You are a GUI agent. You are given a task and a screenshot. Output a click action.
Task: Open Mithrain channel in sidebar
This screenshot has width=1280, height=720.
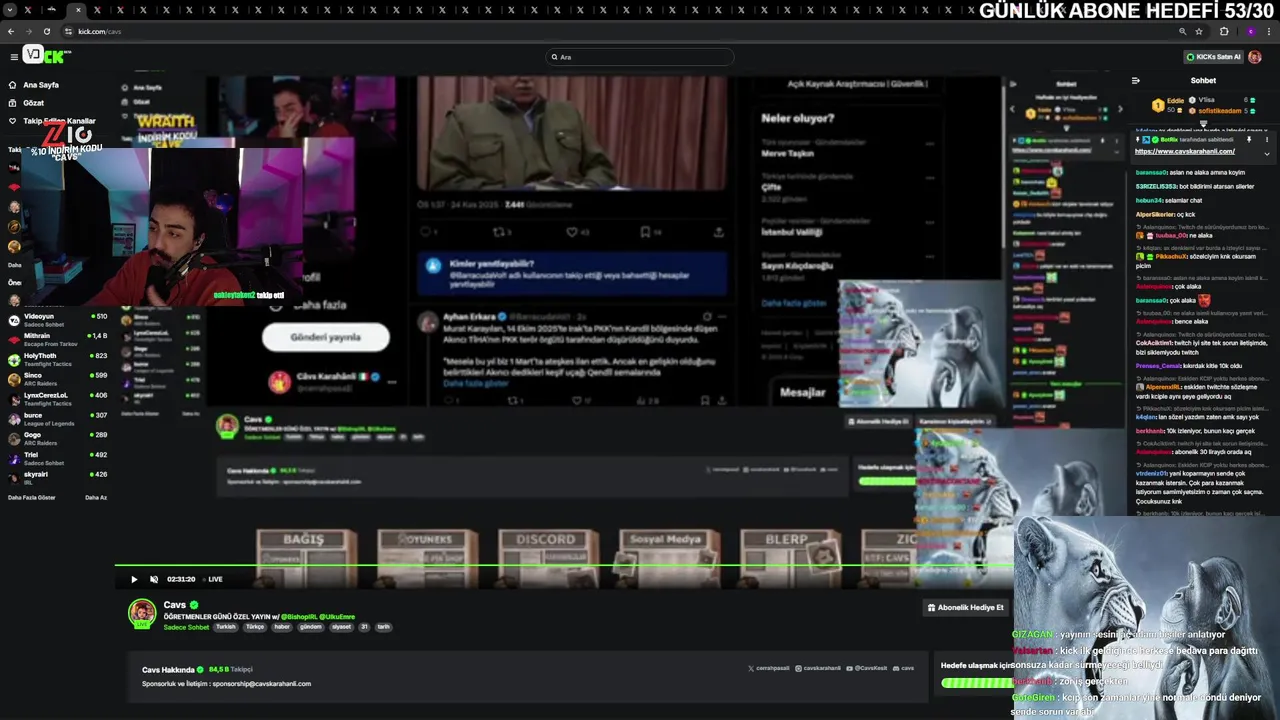[57, 339]
